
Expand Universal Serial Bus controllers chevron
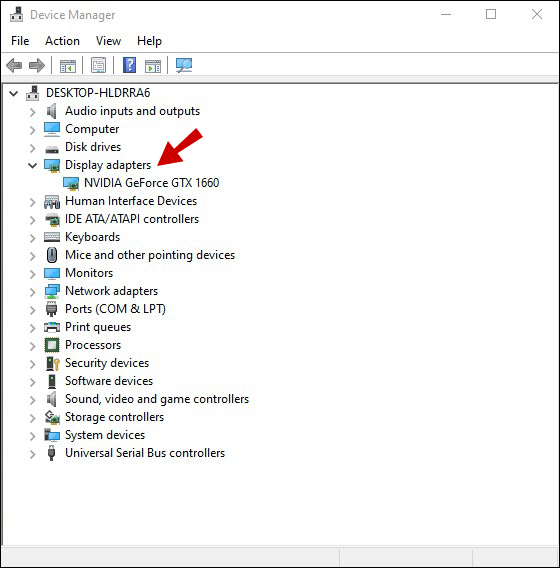(x=33, y=454)
